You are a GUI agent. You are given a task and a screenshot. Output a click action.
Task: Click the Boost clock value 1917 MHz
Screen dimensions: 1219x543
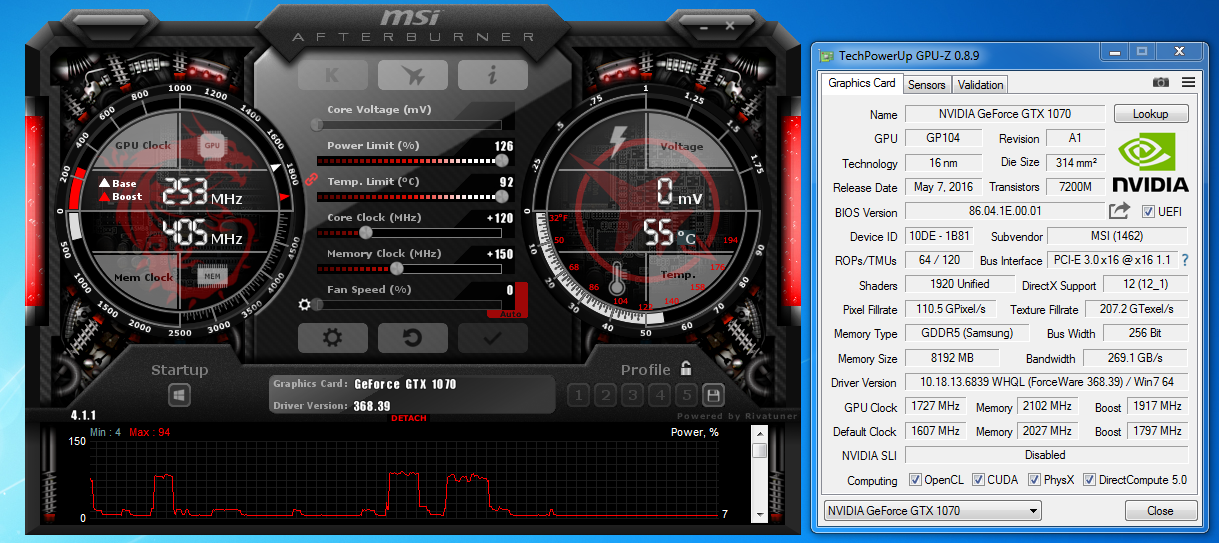click(1158, 406)
